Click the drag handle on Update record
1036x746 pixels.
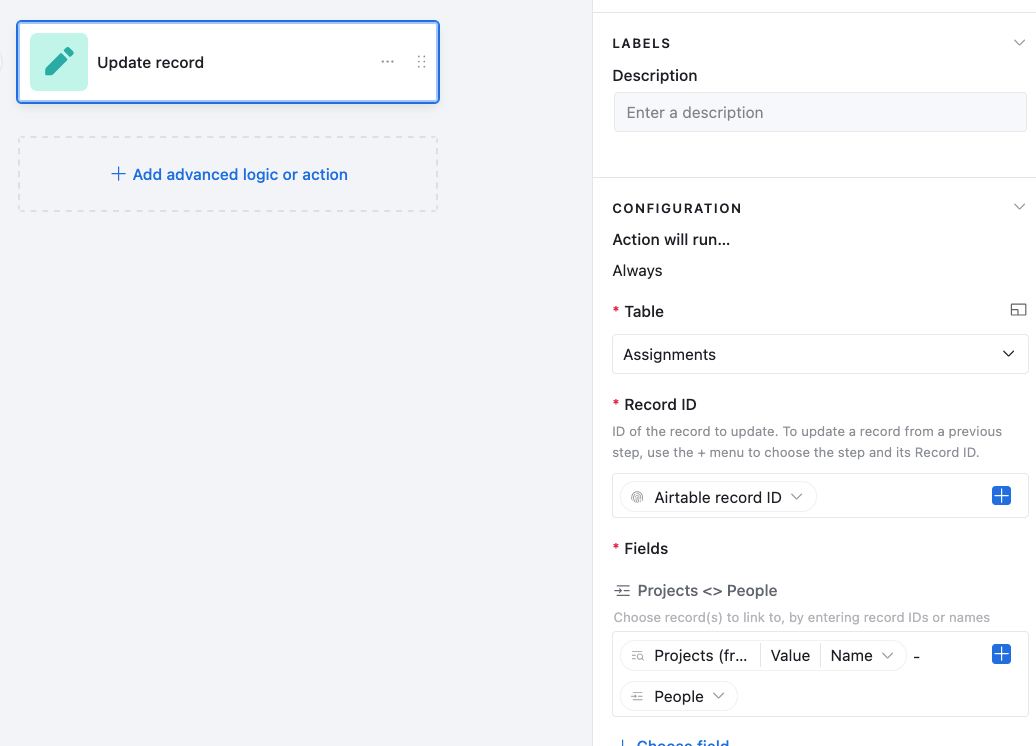tap(422, 61)
